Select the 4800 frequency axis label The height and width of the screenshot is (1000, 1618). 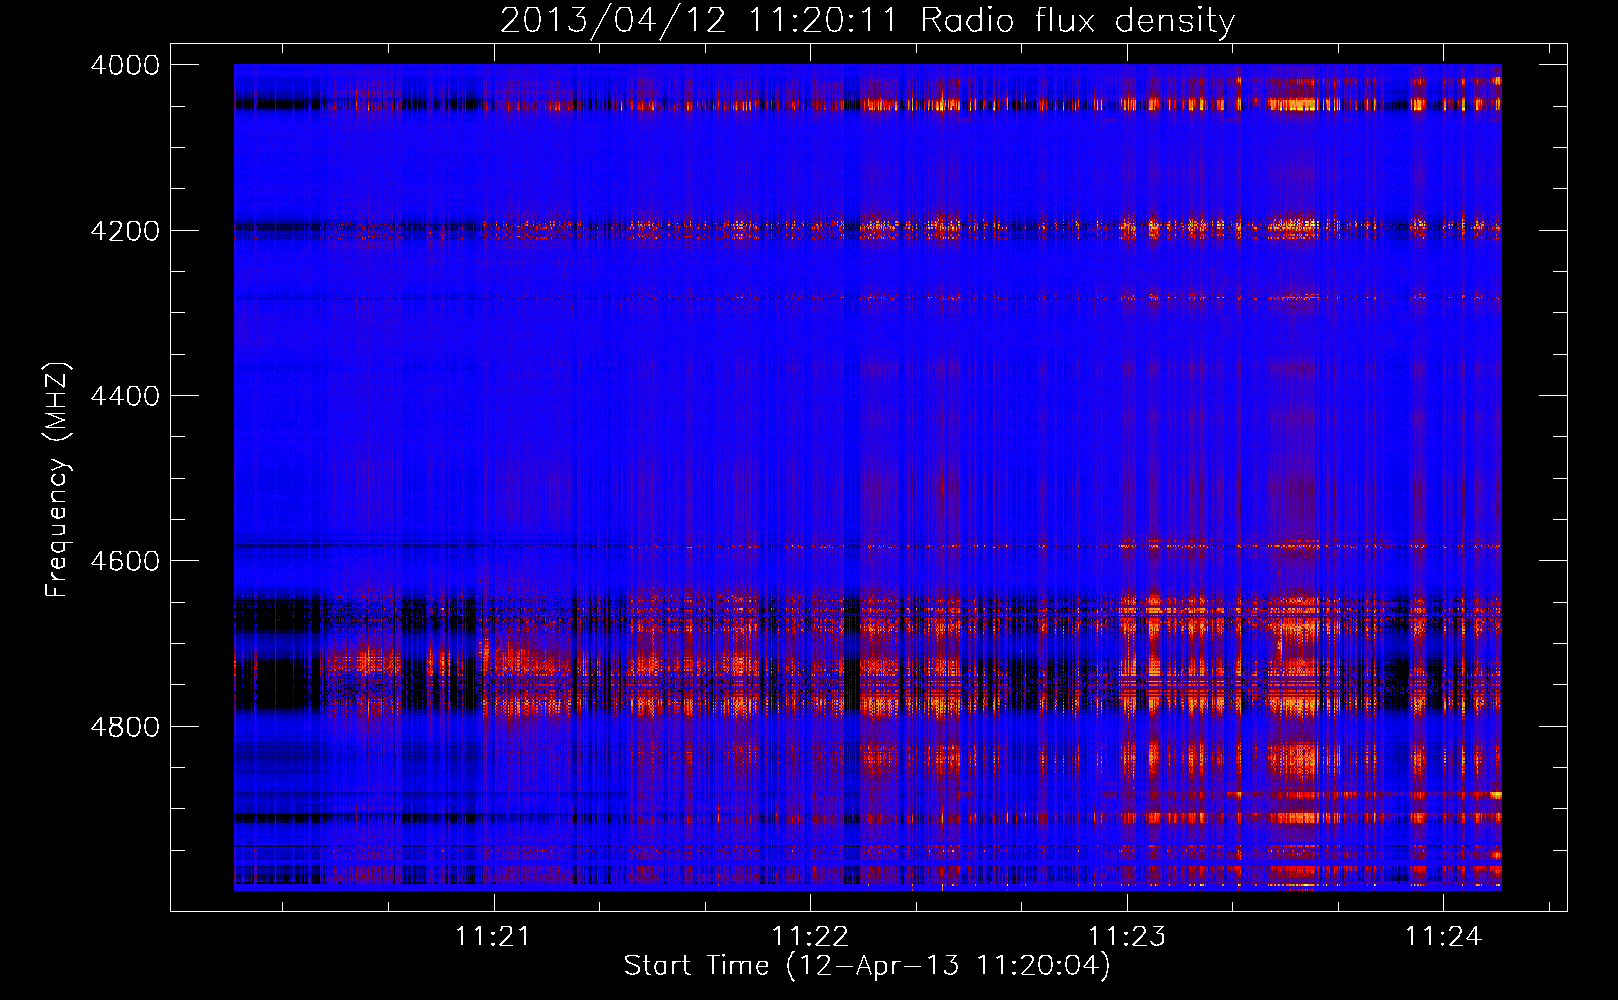[125, 726]
